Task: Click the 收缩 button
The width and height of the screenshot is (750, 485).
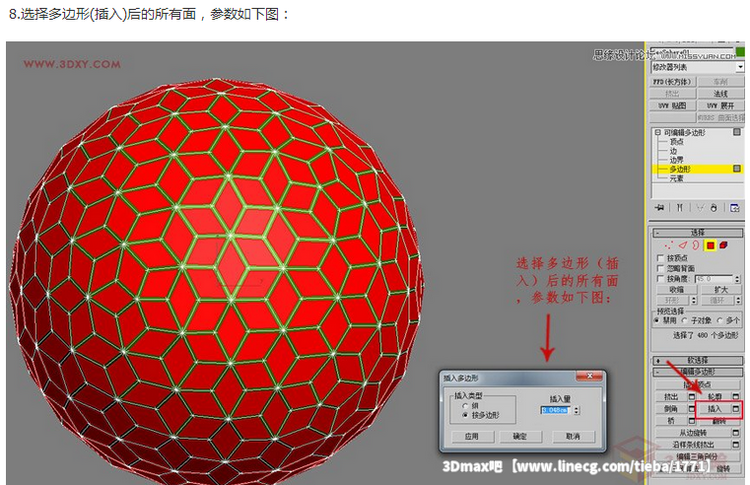Action: [x=676, y=290]
